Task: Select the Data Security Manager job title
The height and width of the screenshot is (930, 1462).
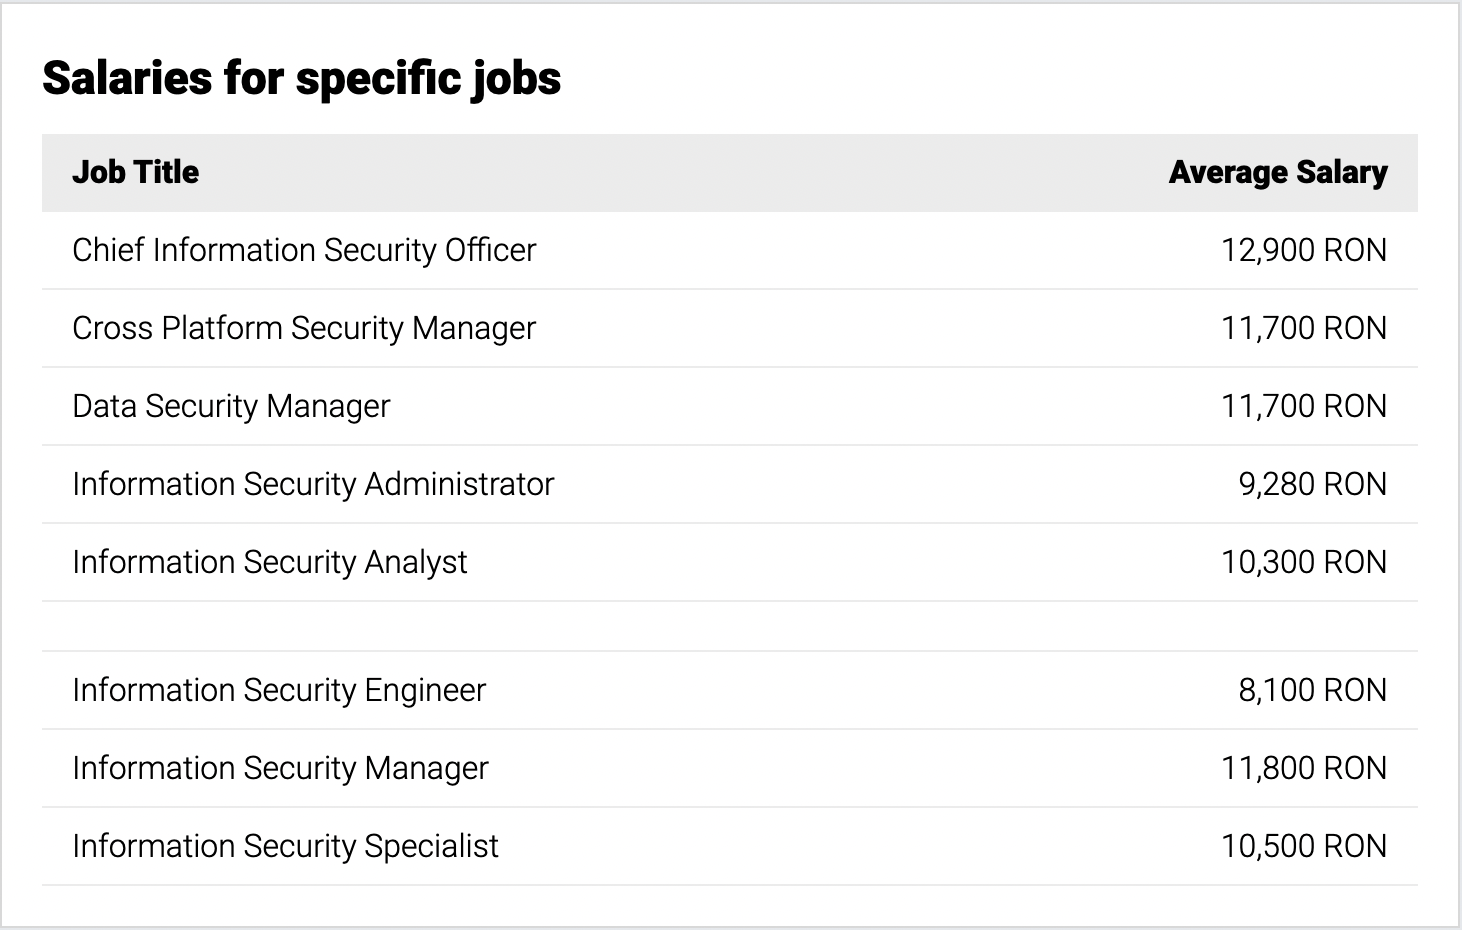Action: click(231, 407)
